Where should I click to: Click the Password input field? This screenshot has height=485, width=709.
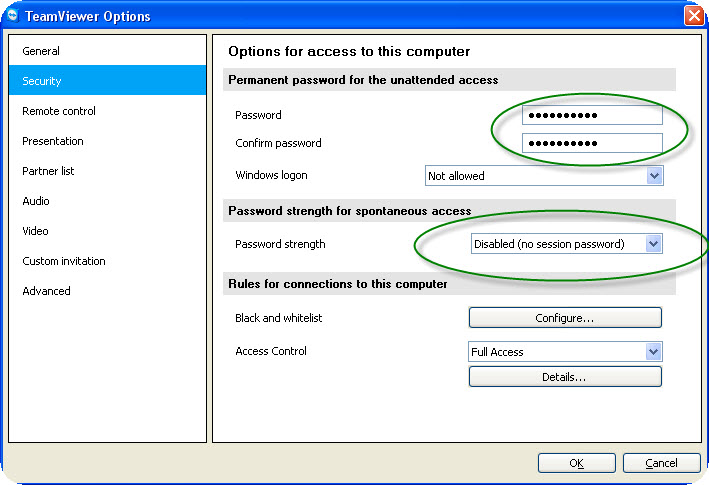click(x=592, y=115)
